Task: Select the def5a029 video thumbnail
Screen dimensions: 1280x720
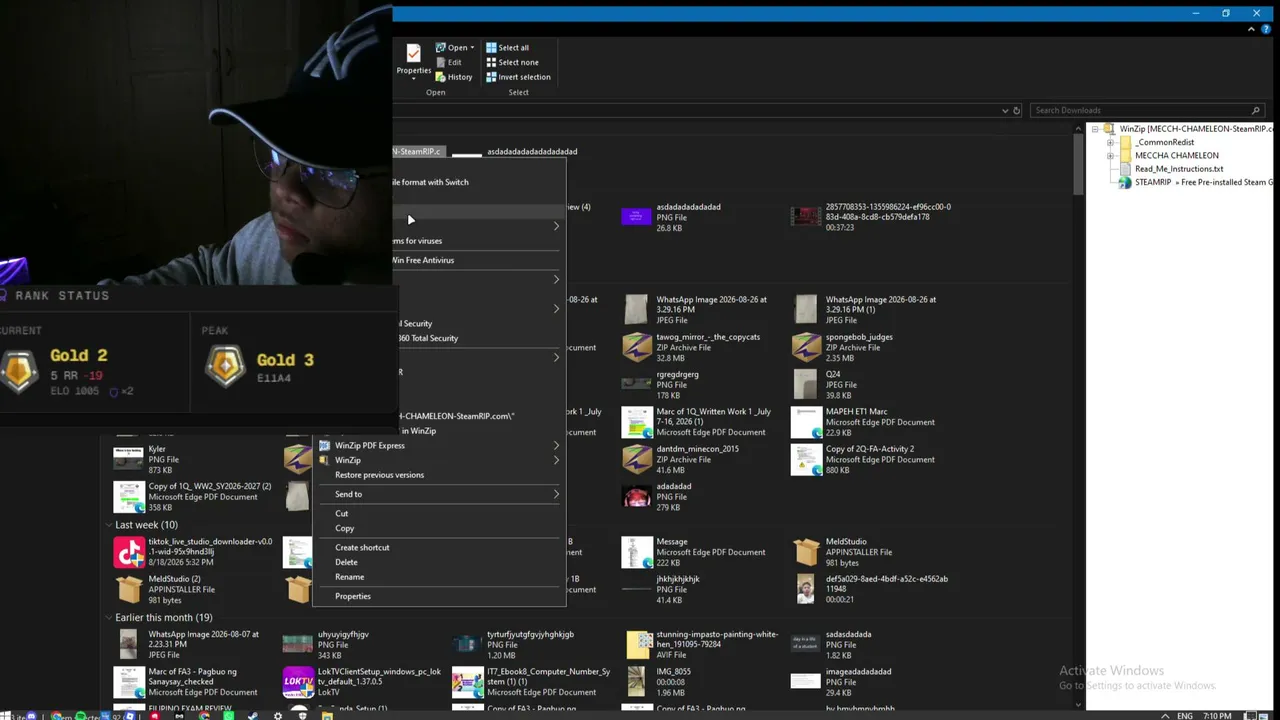Action: click(x=806, y=589)
